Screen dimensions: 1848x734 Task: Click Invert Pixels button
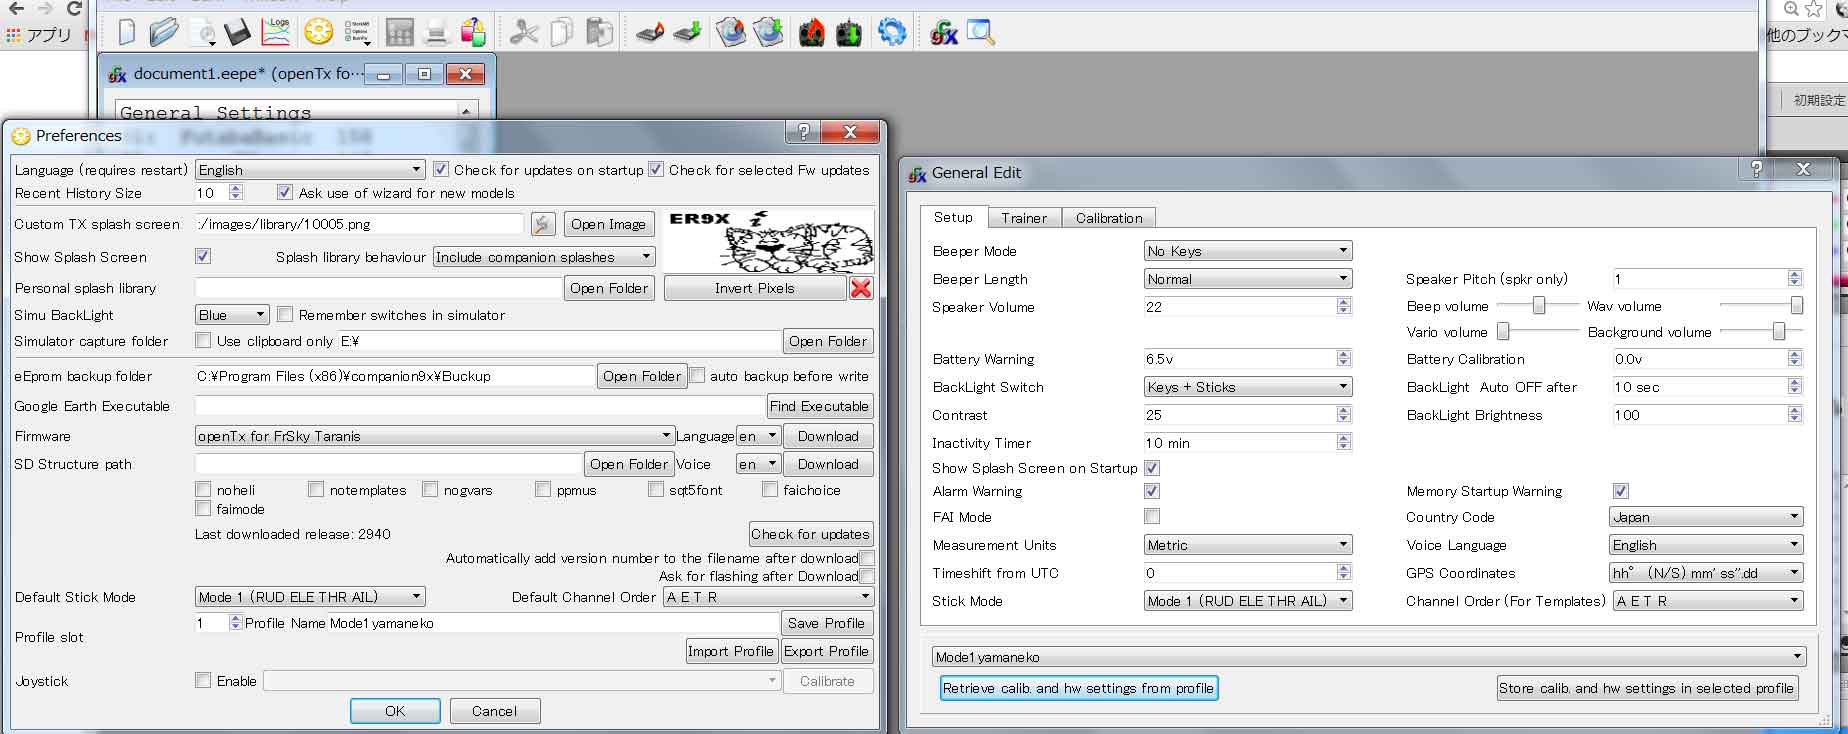tap(754, 288)
